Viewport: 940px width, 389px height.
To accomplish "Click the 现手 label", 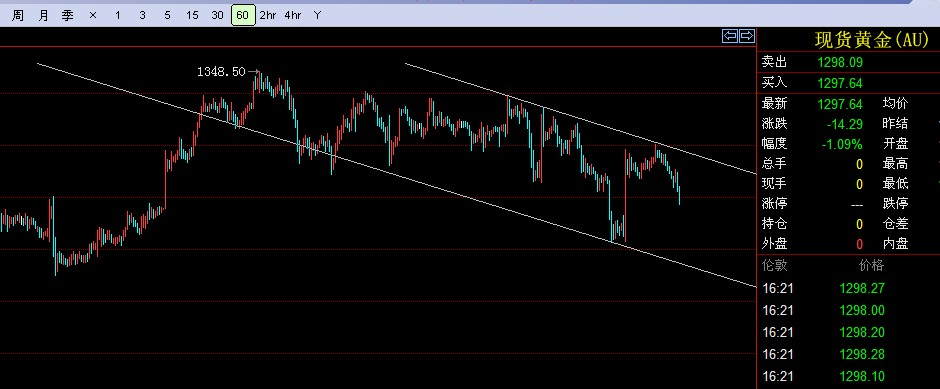I will (x=775, y=183).
